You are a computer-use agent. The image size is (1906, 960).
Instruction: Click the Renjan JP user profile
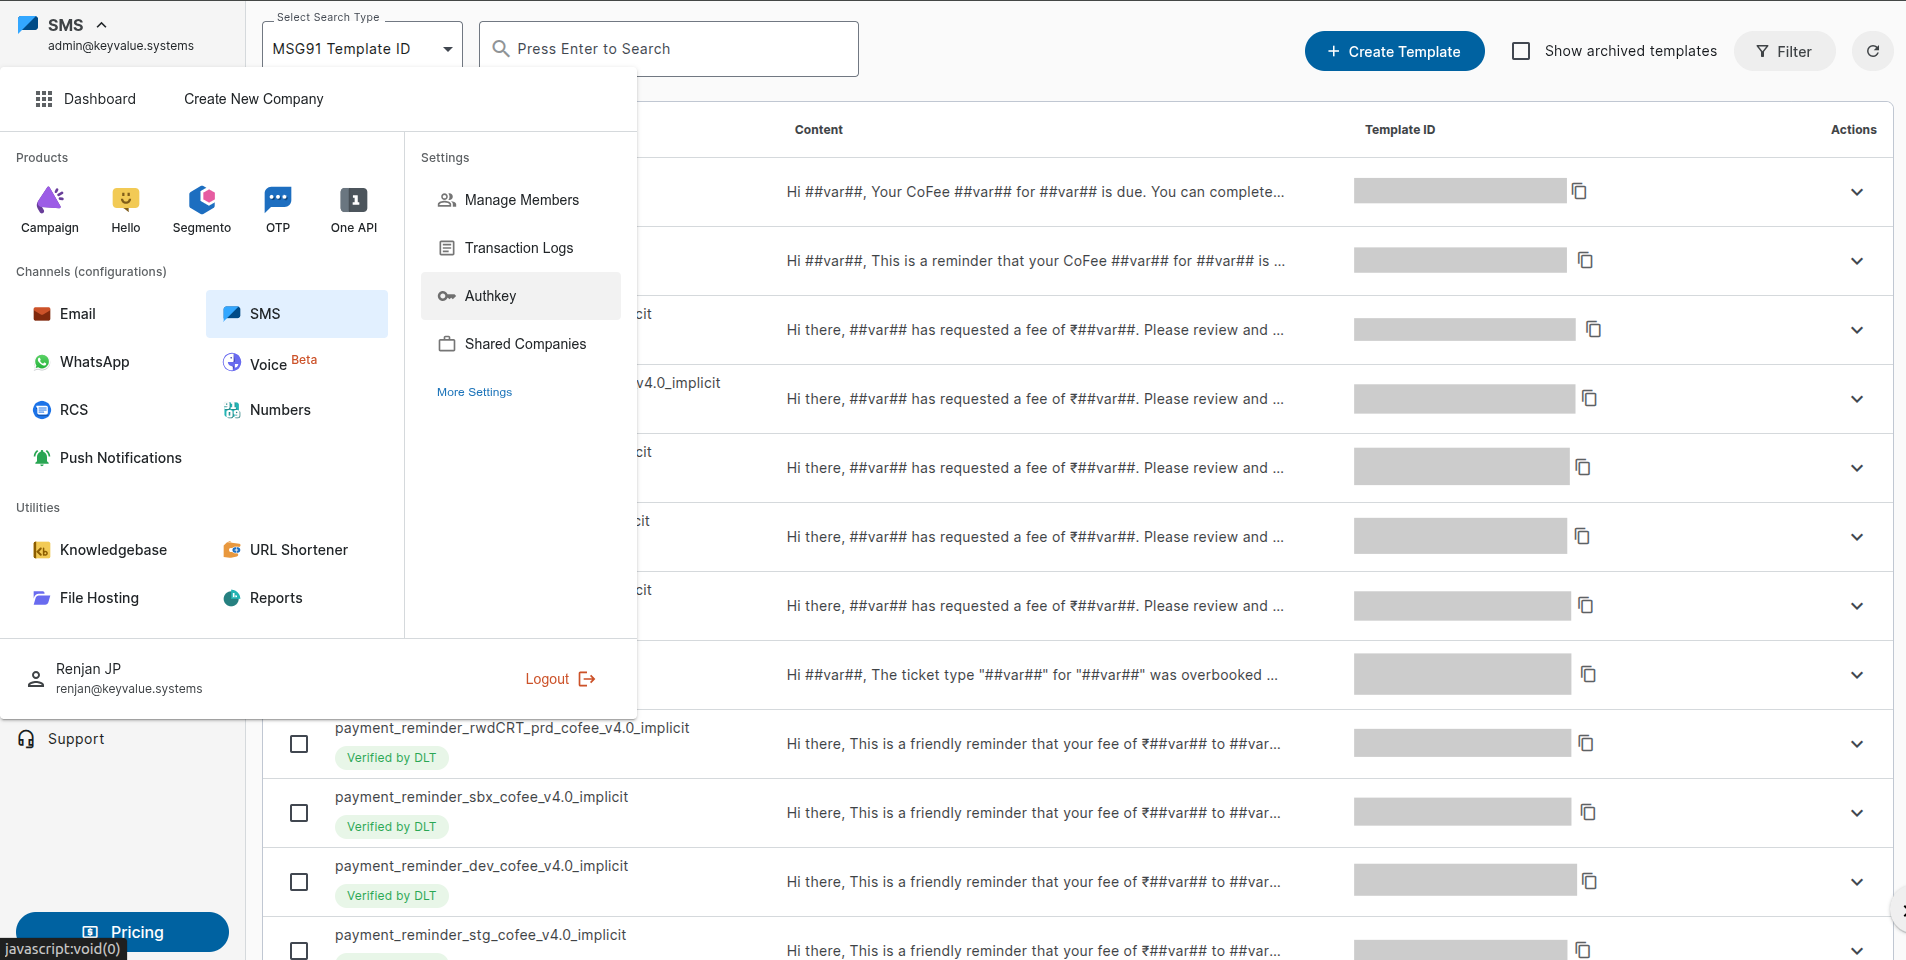115,678
